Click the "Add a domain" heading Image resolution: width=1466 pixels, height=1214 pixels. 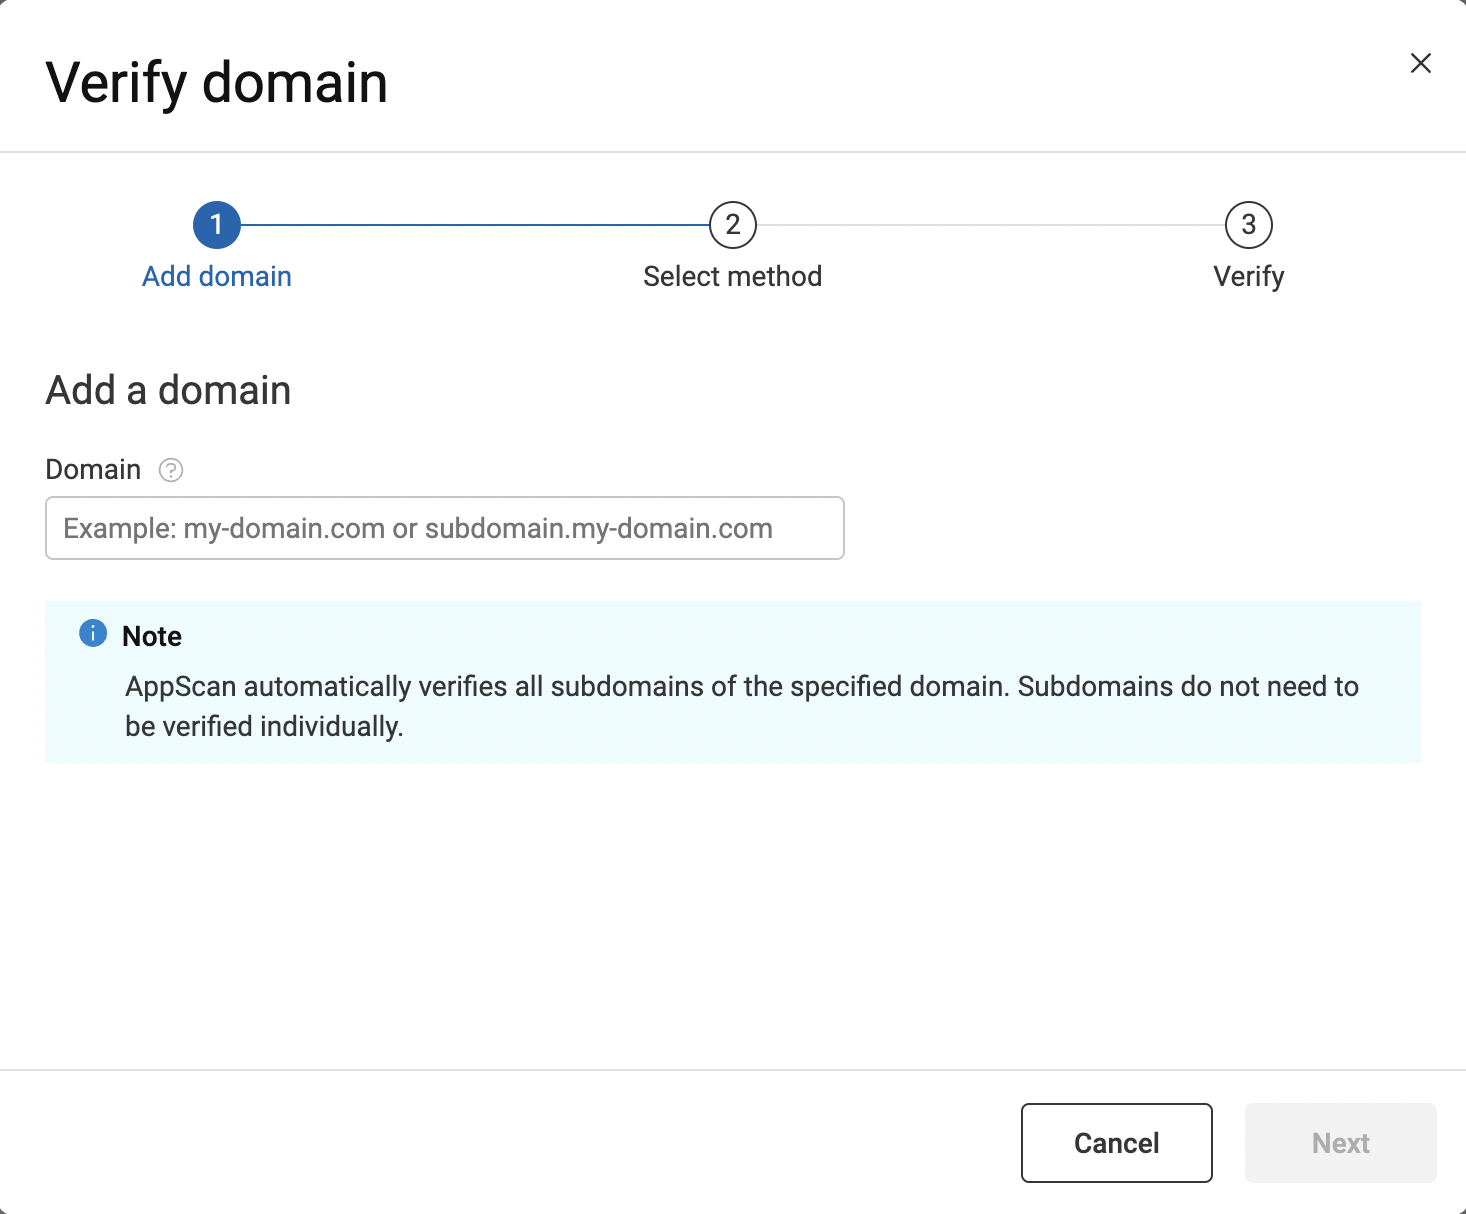(x=168, y=390)
